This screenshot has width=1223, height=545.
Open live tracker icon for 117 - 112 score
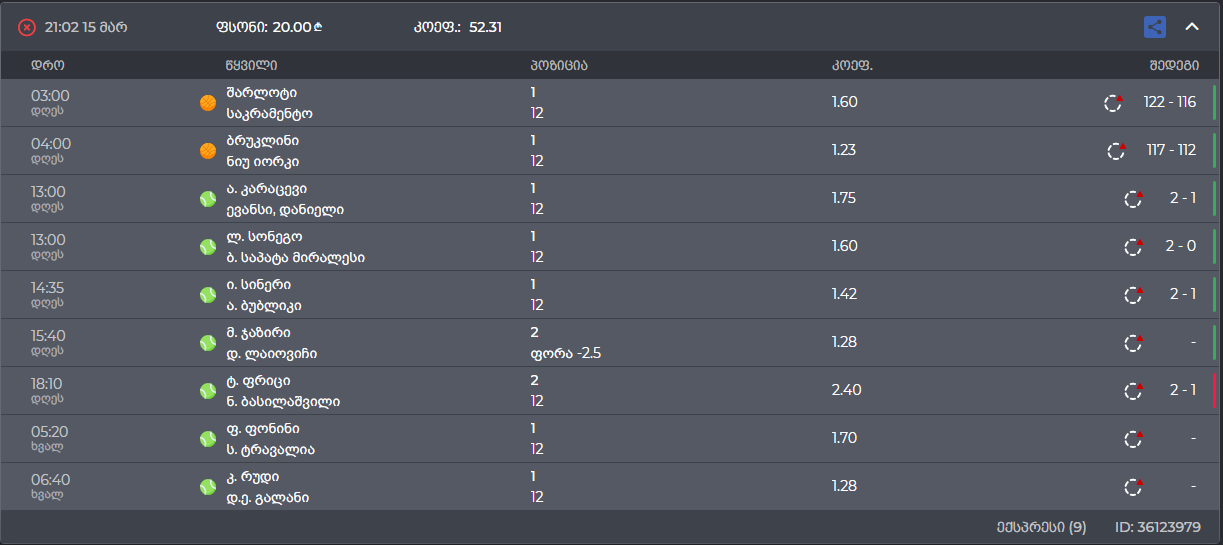point(1116,151)
